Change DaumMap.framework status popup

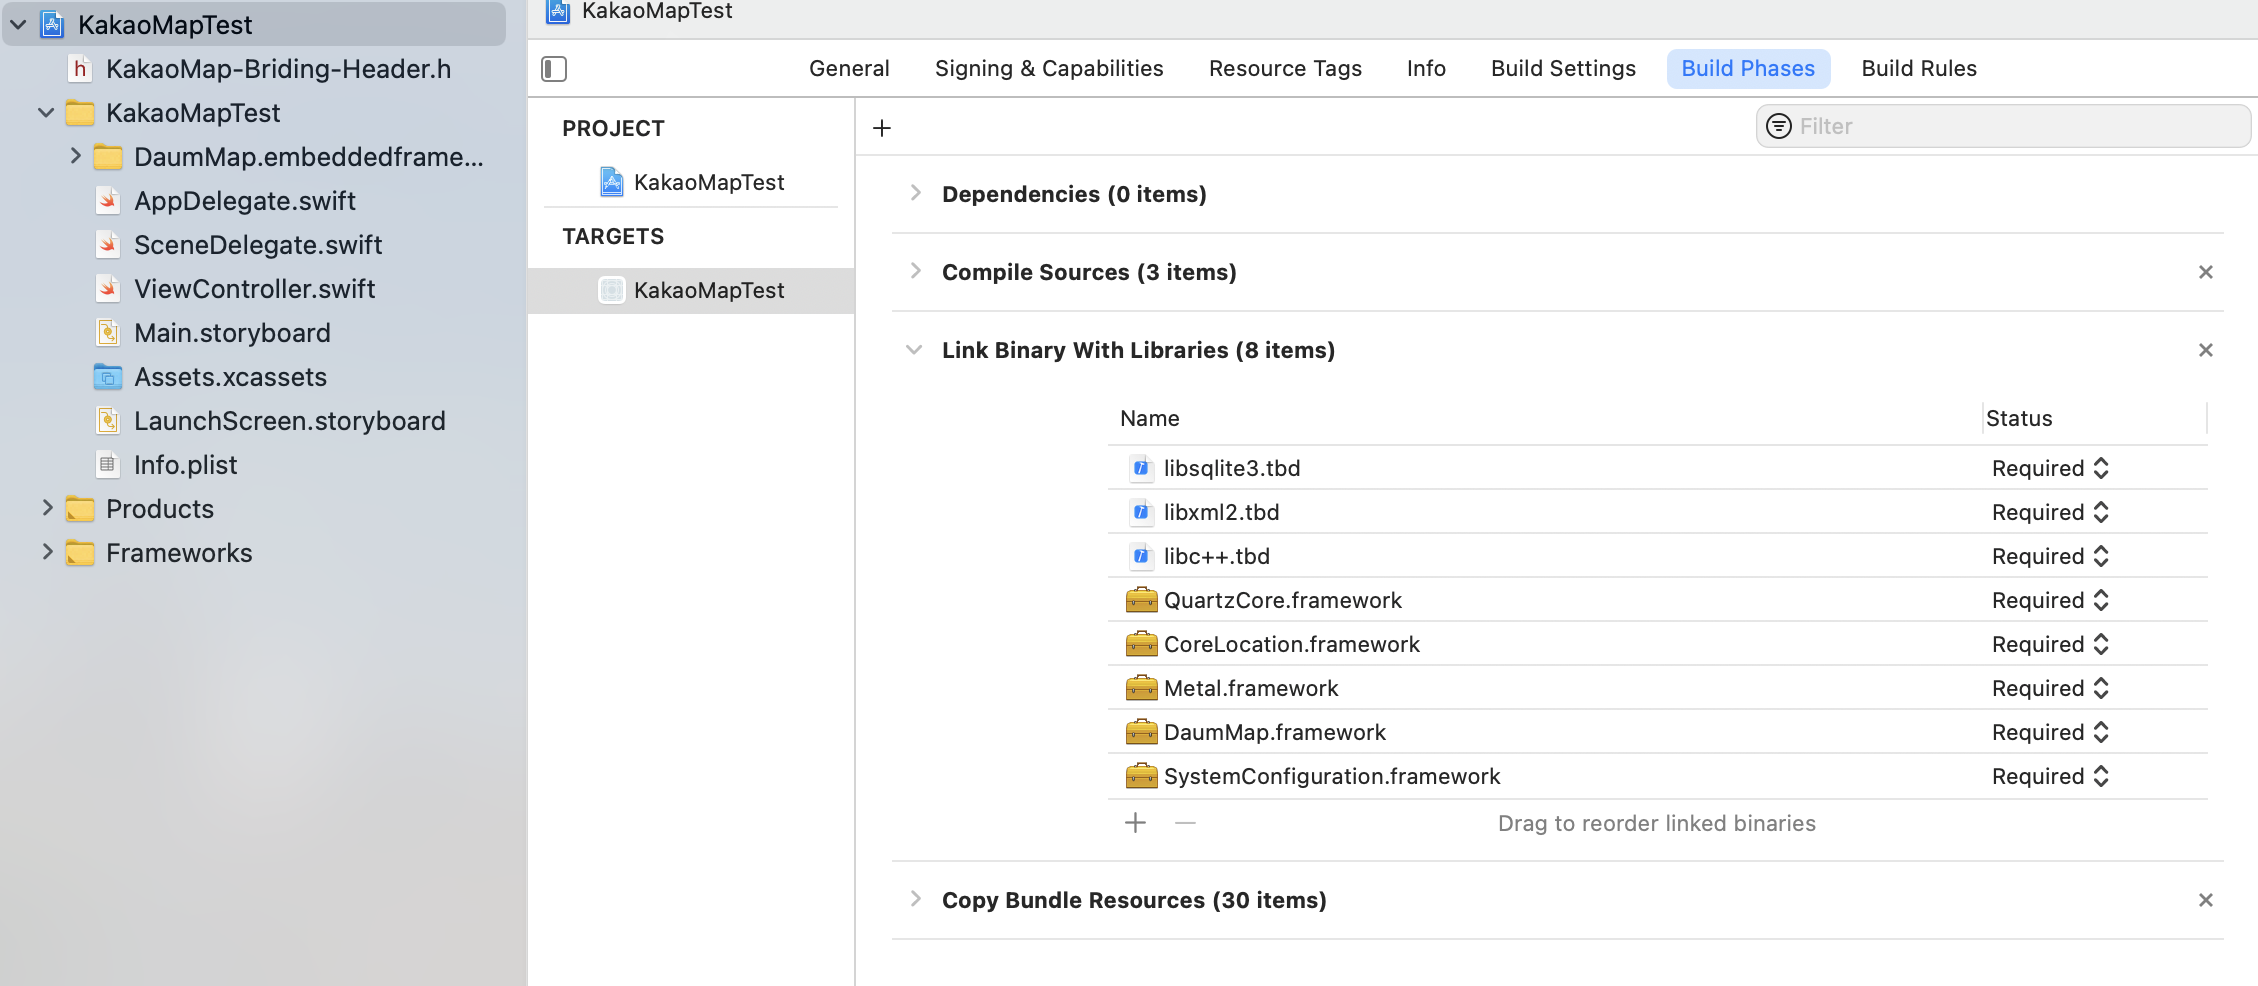point(2050,732)
